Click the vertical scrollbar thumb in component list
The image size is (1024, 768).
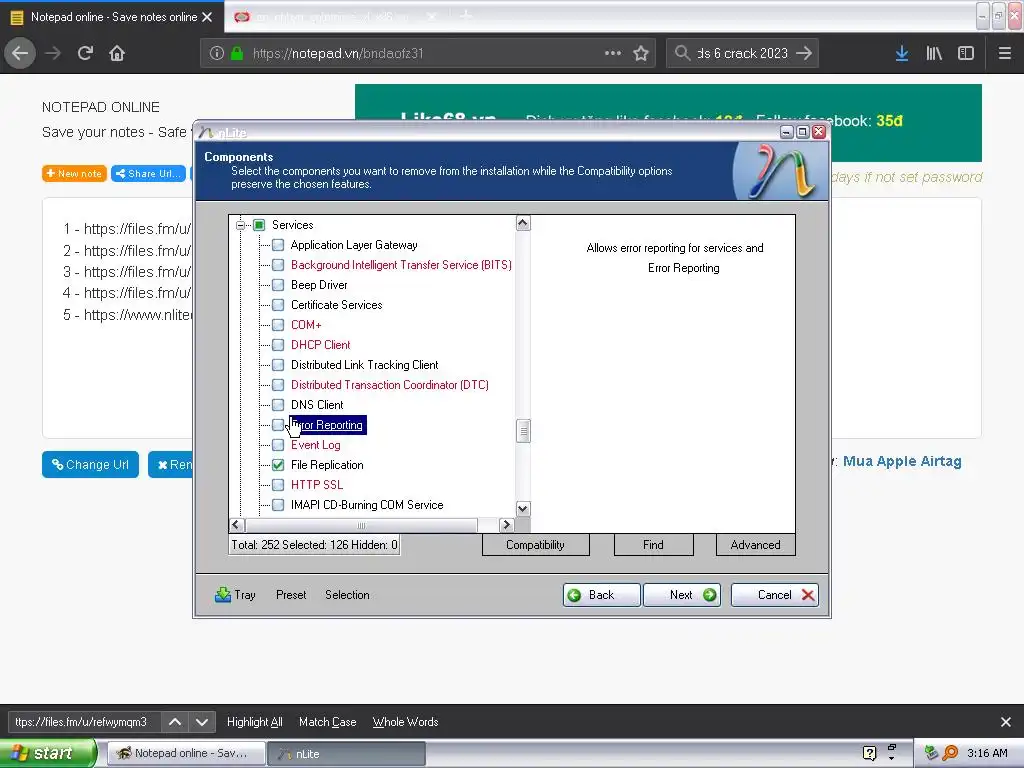coord(523,431)
